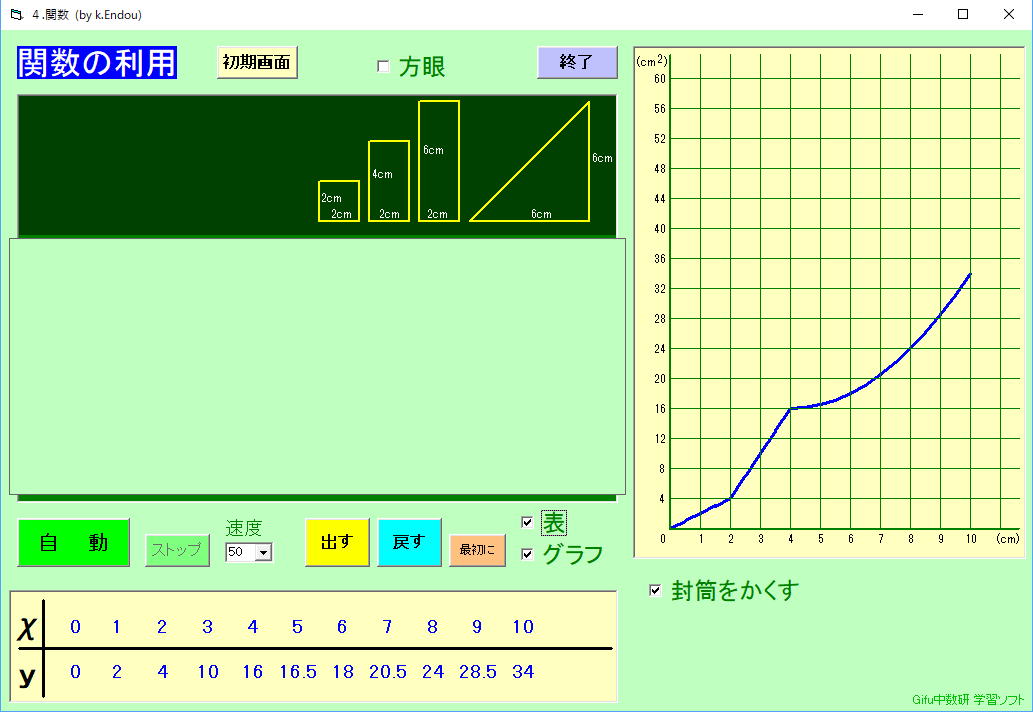Image resolution: width=1033 pixels, height=712 pixels.
Task: Uncheck the グラフ graph checkbox
Action: (527, 554)
